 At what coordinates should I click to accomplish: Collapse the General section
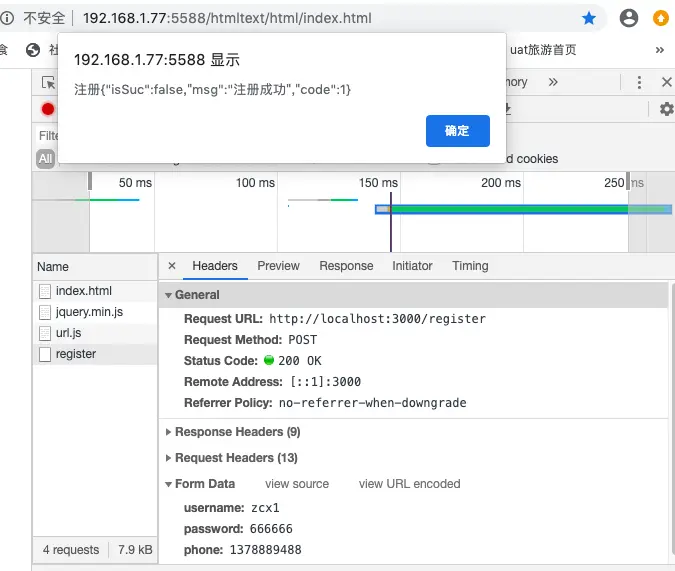point(168,295)
